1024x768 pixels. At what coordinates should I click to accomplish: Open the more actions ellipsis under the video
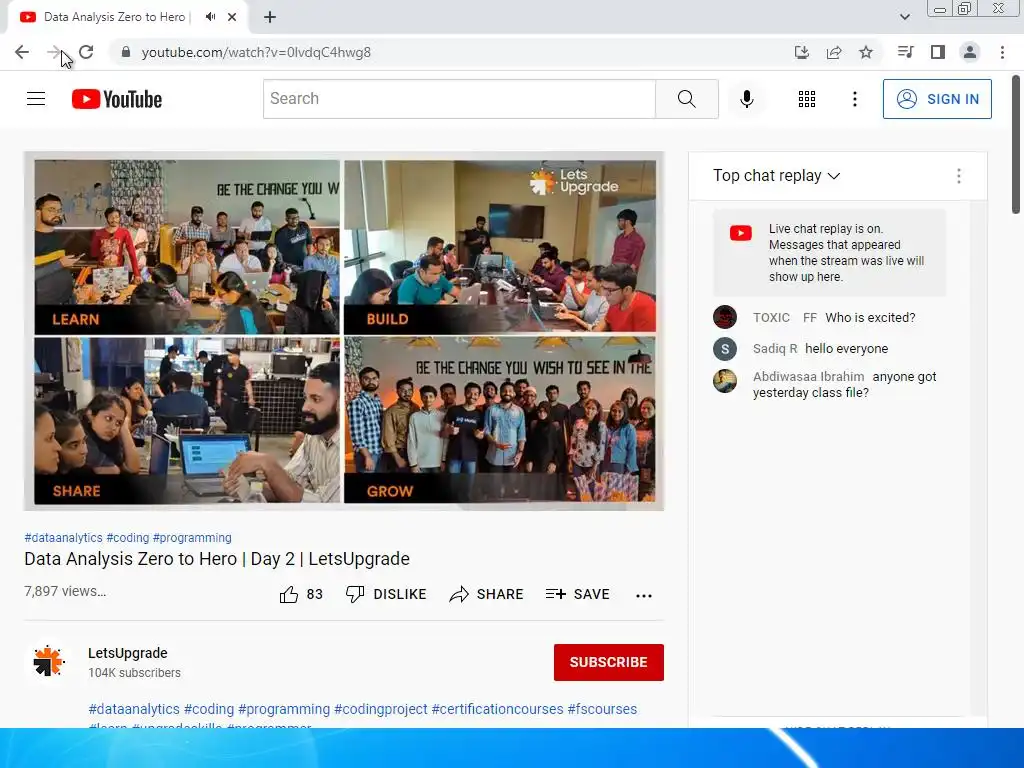(x=644, y=595)
